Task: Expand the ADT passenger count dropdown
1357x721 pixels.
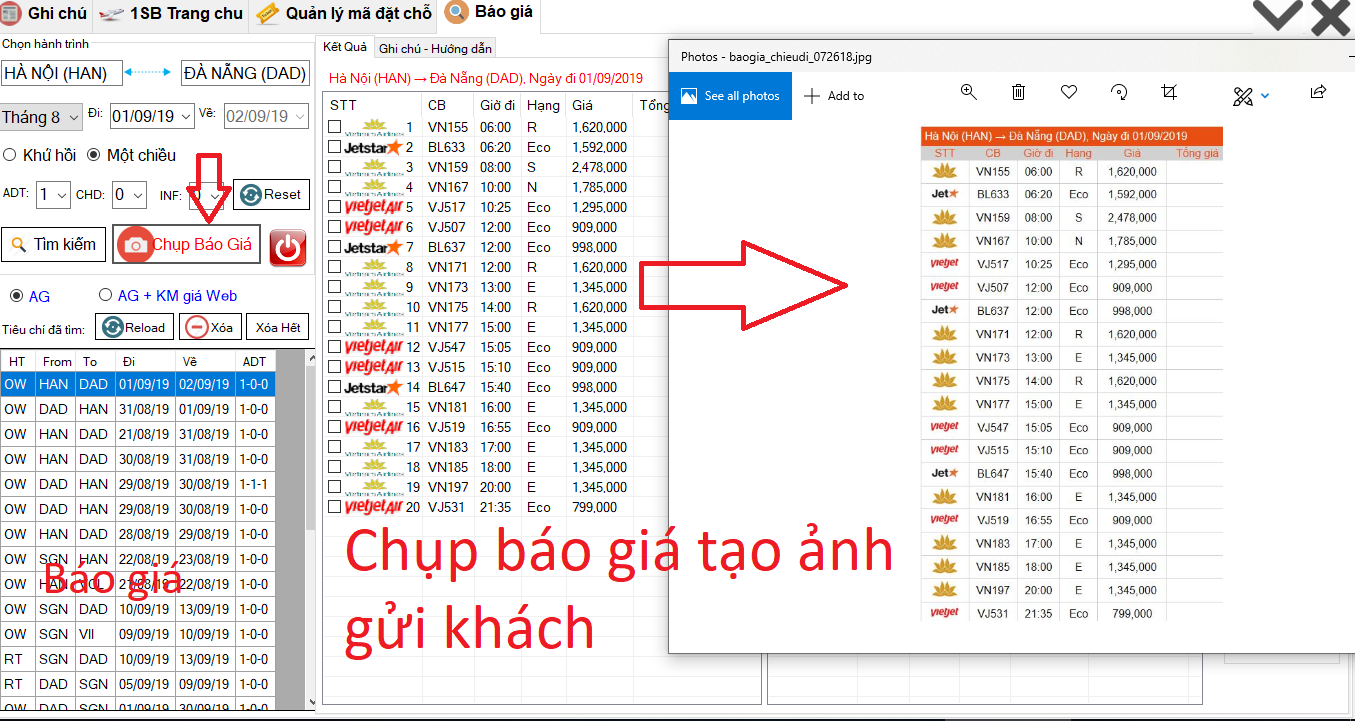Action: [x=53, y=194]
